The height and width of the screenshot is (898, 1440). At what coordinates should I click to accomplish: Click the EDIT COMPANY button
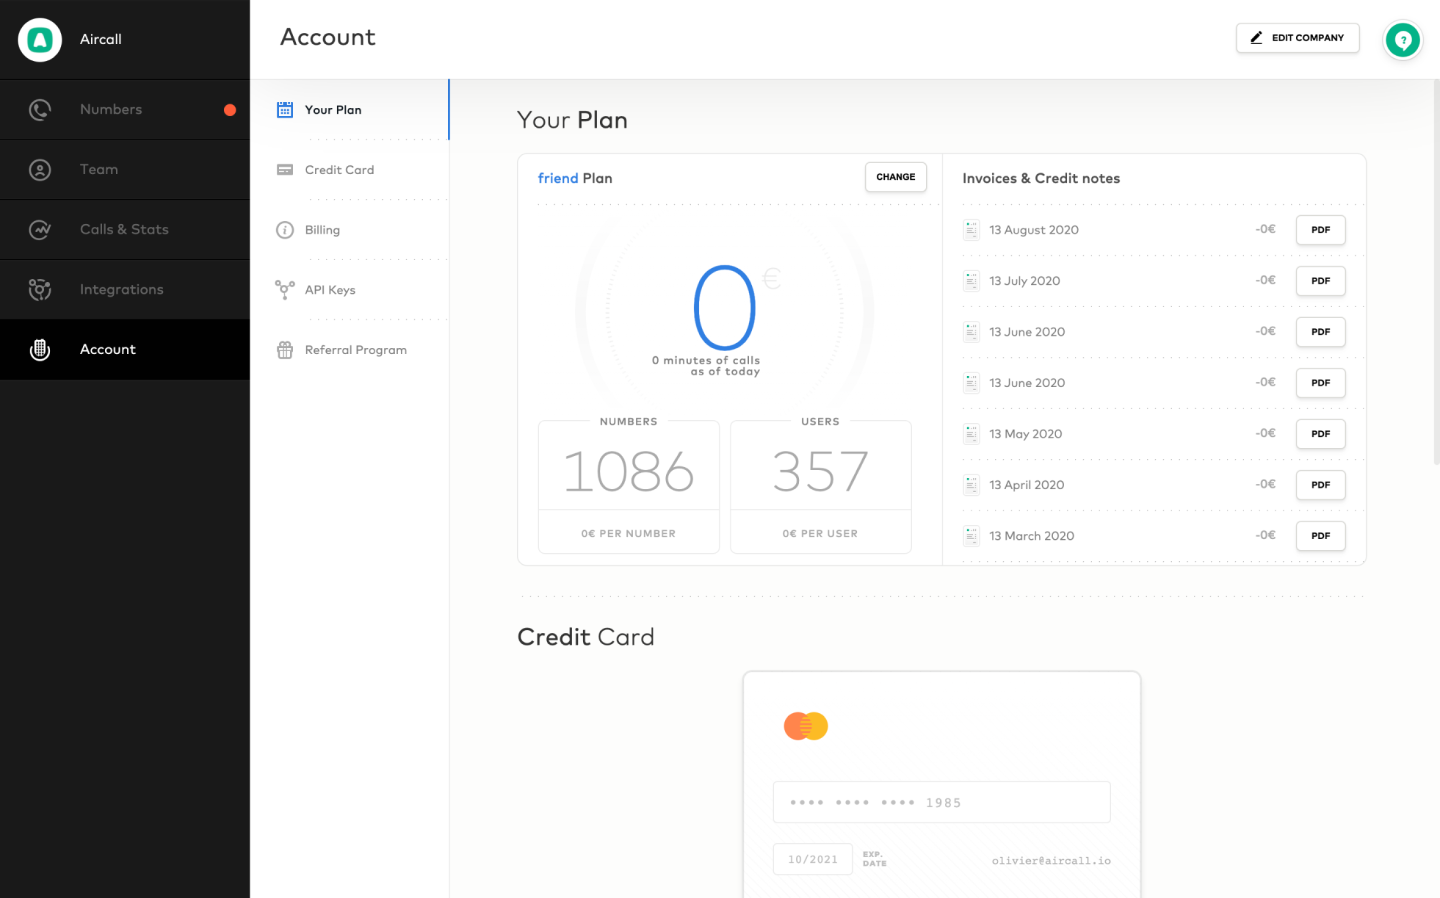(1297, 37)
